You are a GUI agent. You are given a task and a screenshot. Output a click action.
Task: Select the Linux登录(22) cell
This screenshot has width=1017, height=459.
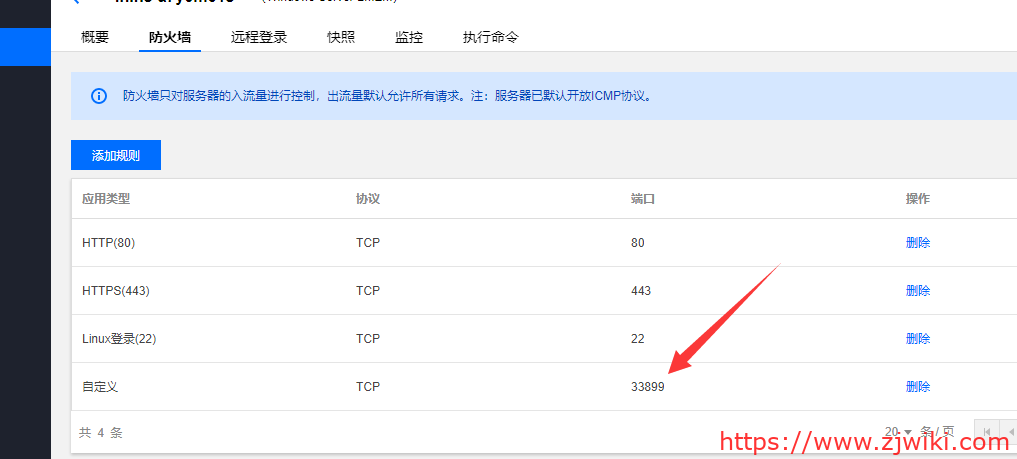(119, 339)
